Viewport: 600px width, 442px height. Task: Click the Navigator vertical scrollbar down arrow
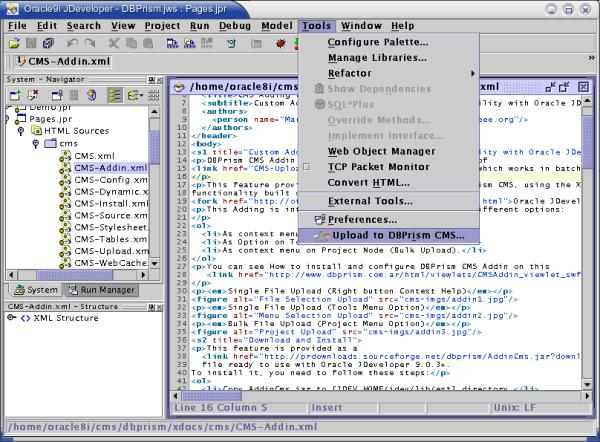point(155,263)
